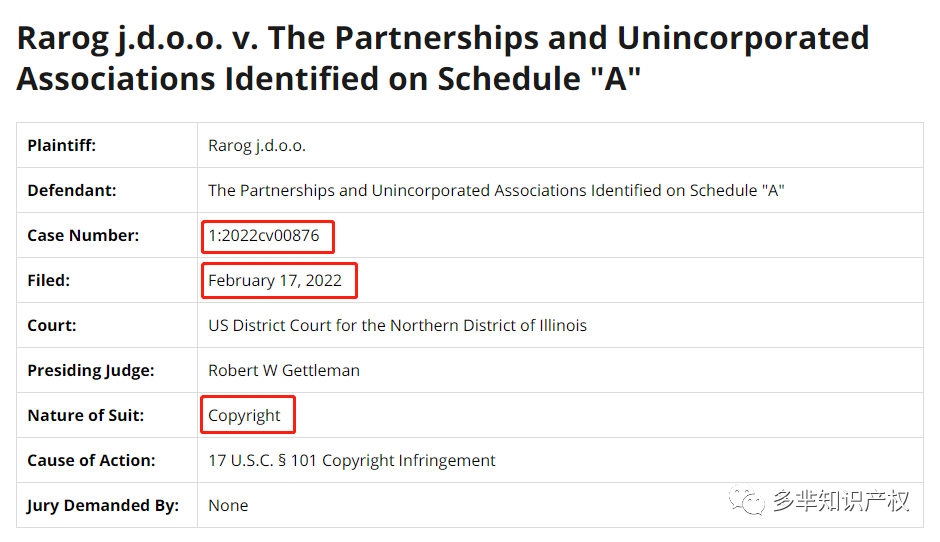Click the defendant name in table

[x=496, y=191]
